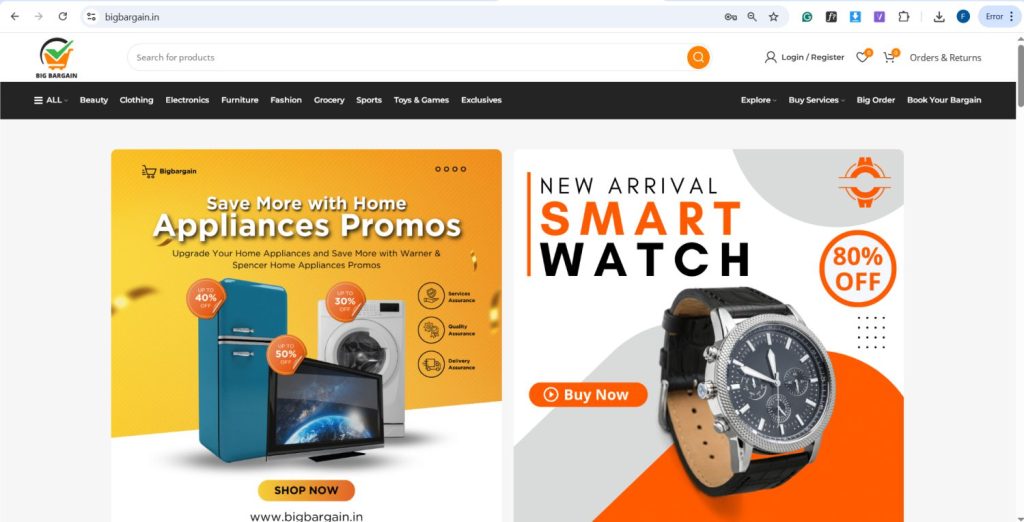Open the Electronics category
This screenshot has height=522, width=1024.
(187, 100)
